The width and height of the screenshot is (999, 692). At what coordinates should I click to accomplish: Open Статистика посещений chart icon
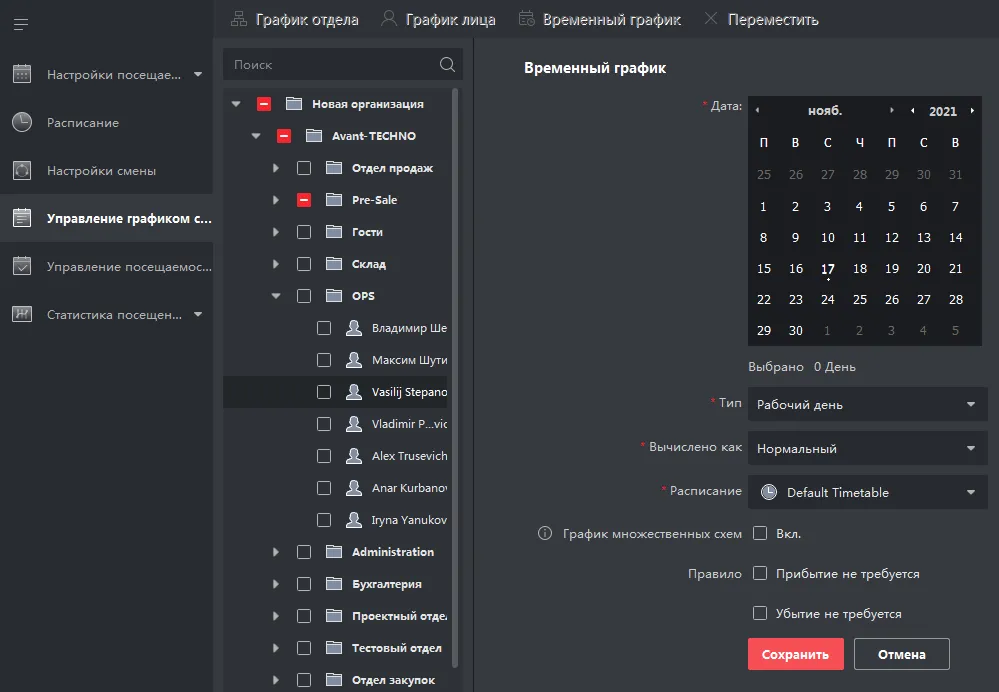pyautogui.click(x=22, y=314)
